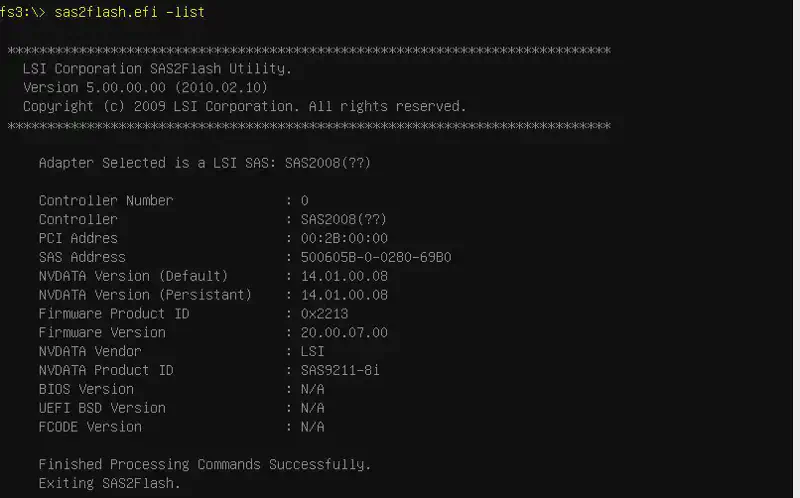Click the BIOS Version N/A value
The width and height of the screenshot is (800, 498).
312,389
